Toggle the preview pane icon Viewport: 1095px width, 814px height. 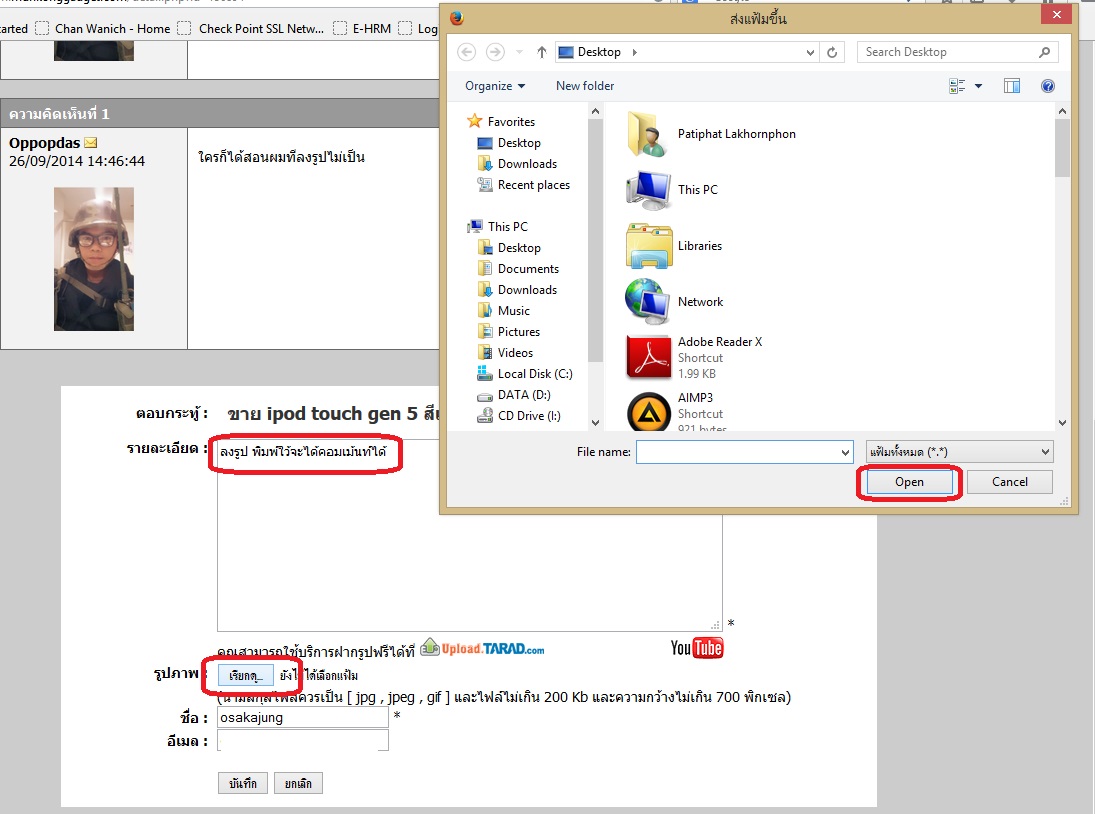[1012, 86]
